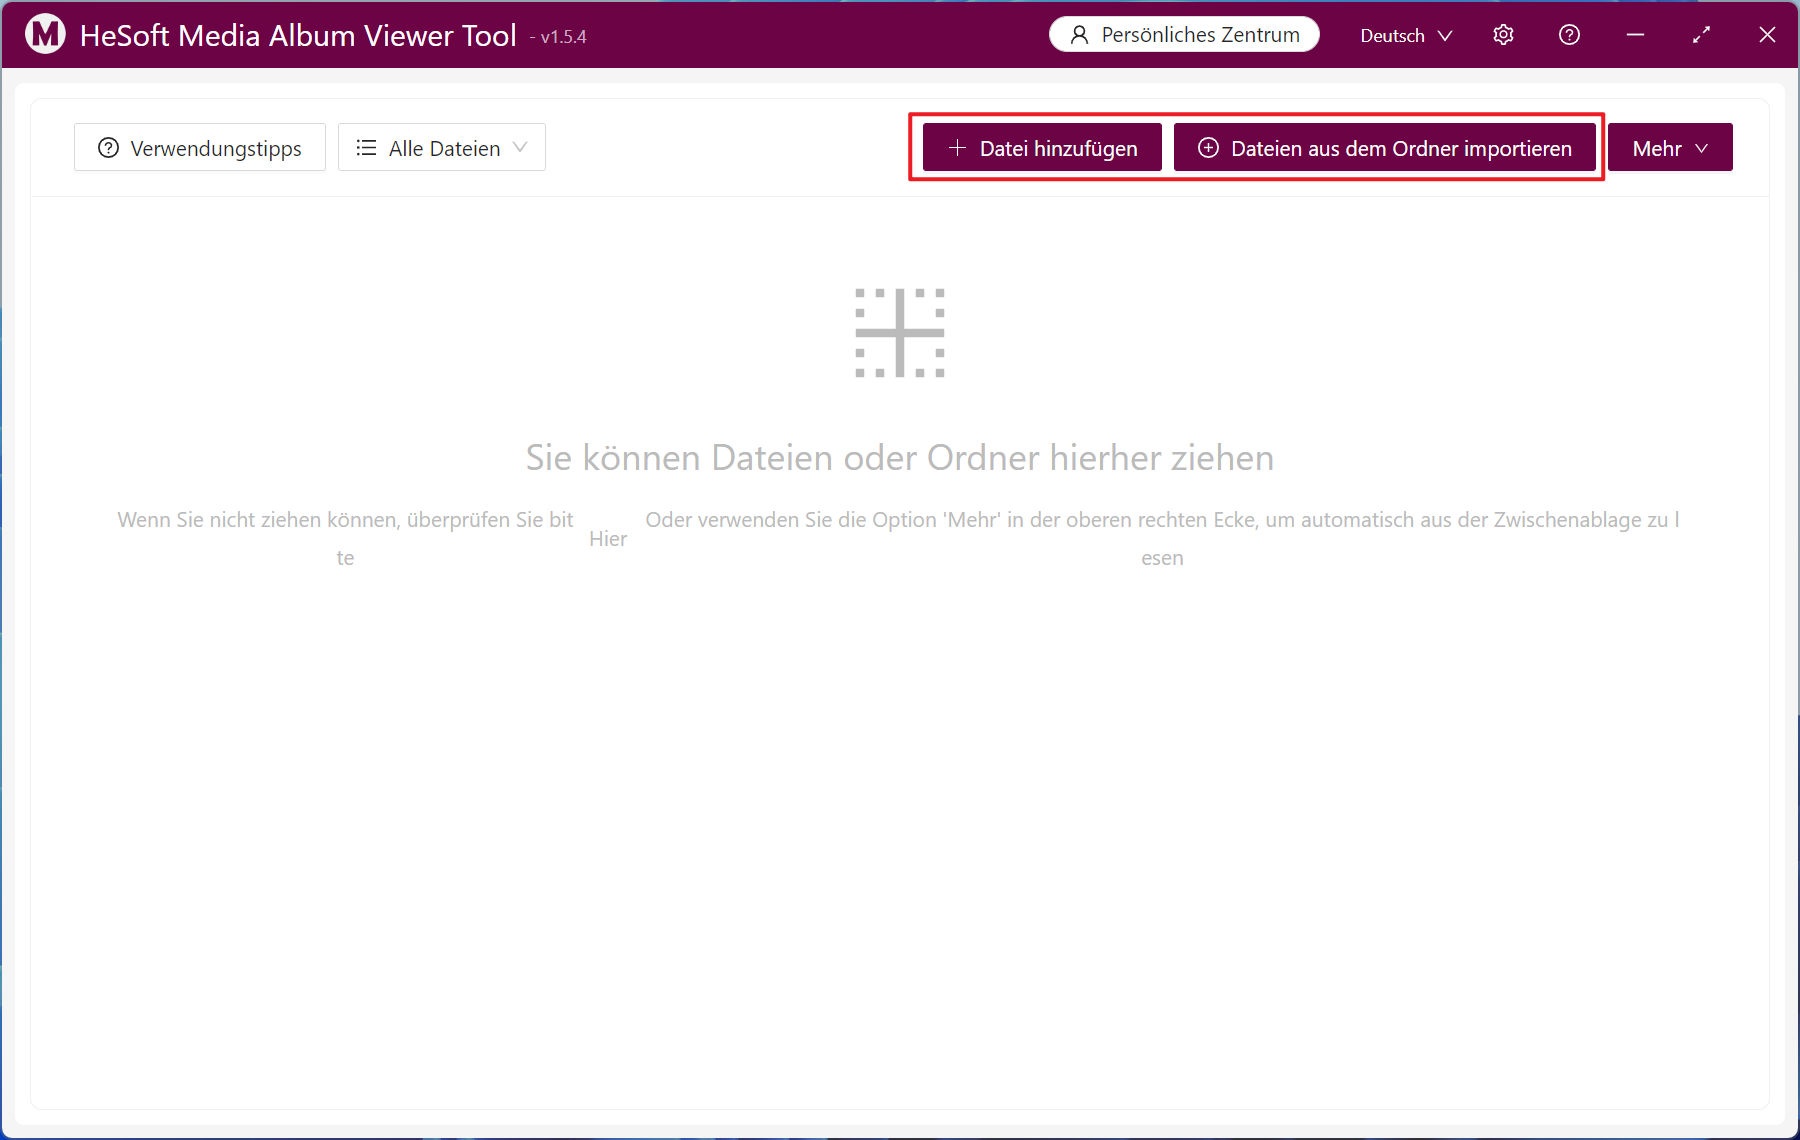This screenshot has width=1800, height=1140.
Task: Click the Dateien aus dem Ordner importieren label
Action: pyautogui.click(x=1400, y=148)
